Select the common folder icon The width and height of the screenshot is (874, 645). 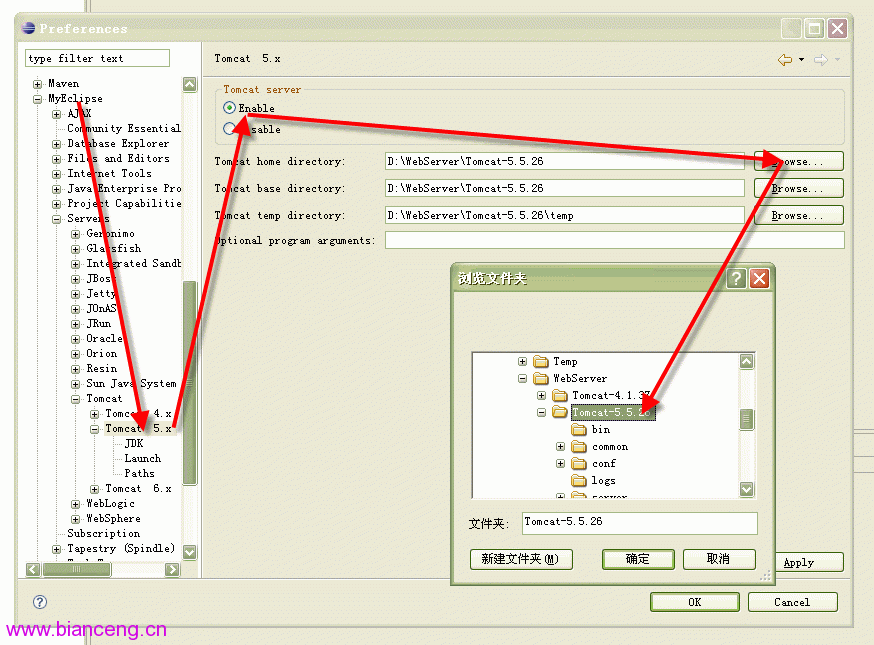click(579, 447)
